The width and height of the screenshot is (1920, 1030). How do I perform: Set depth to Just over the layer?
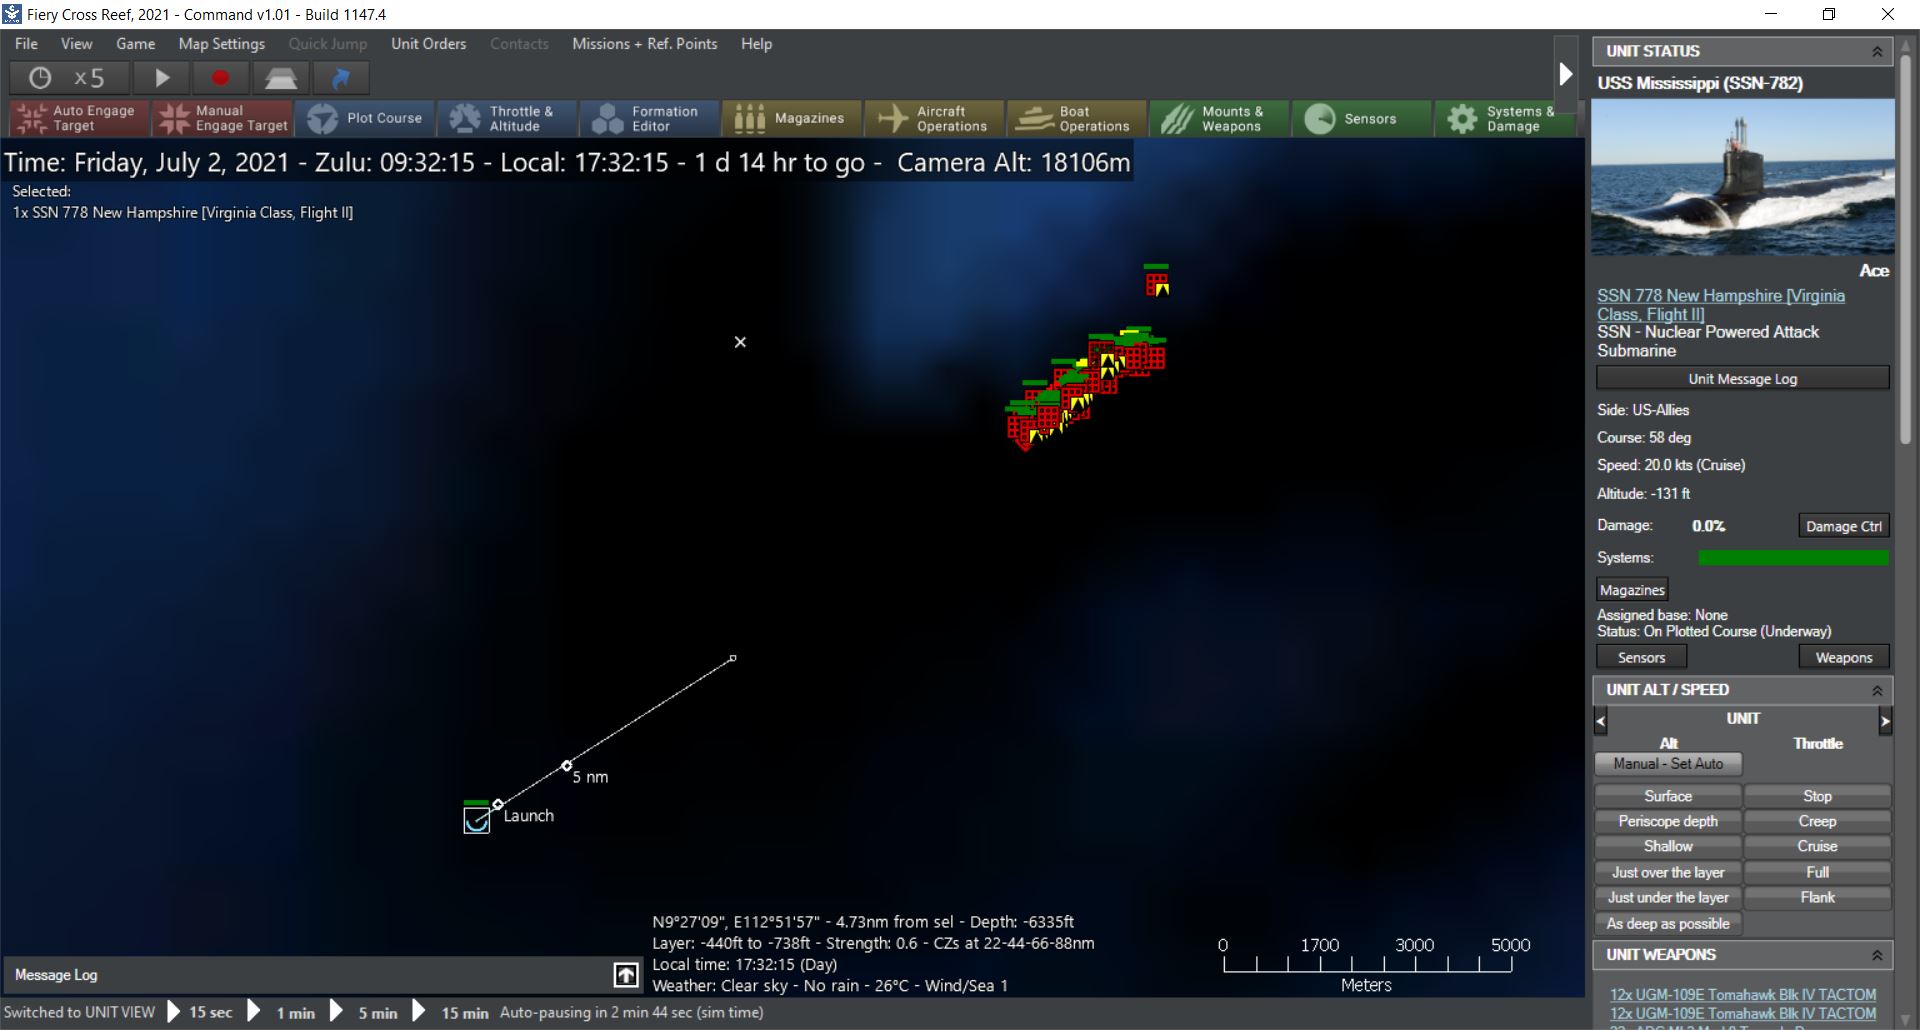click(1668, 872)
